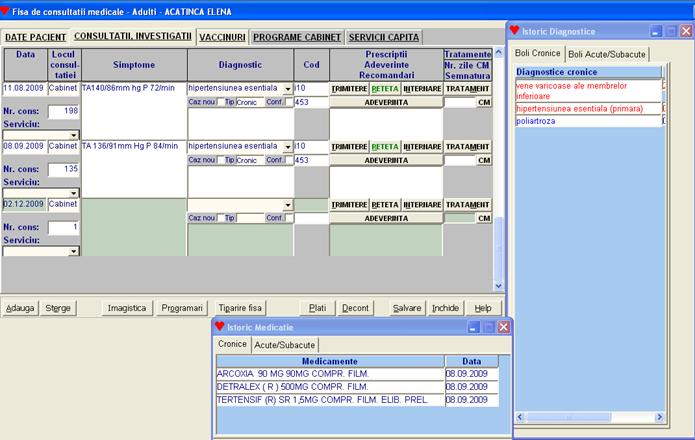
Task: Click ADEVERINTA button in 02.12.2009 row
Action: click(x=385, y=218)
